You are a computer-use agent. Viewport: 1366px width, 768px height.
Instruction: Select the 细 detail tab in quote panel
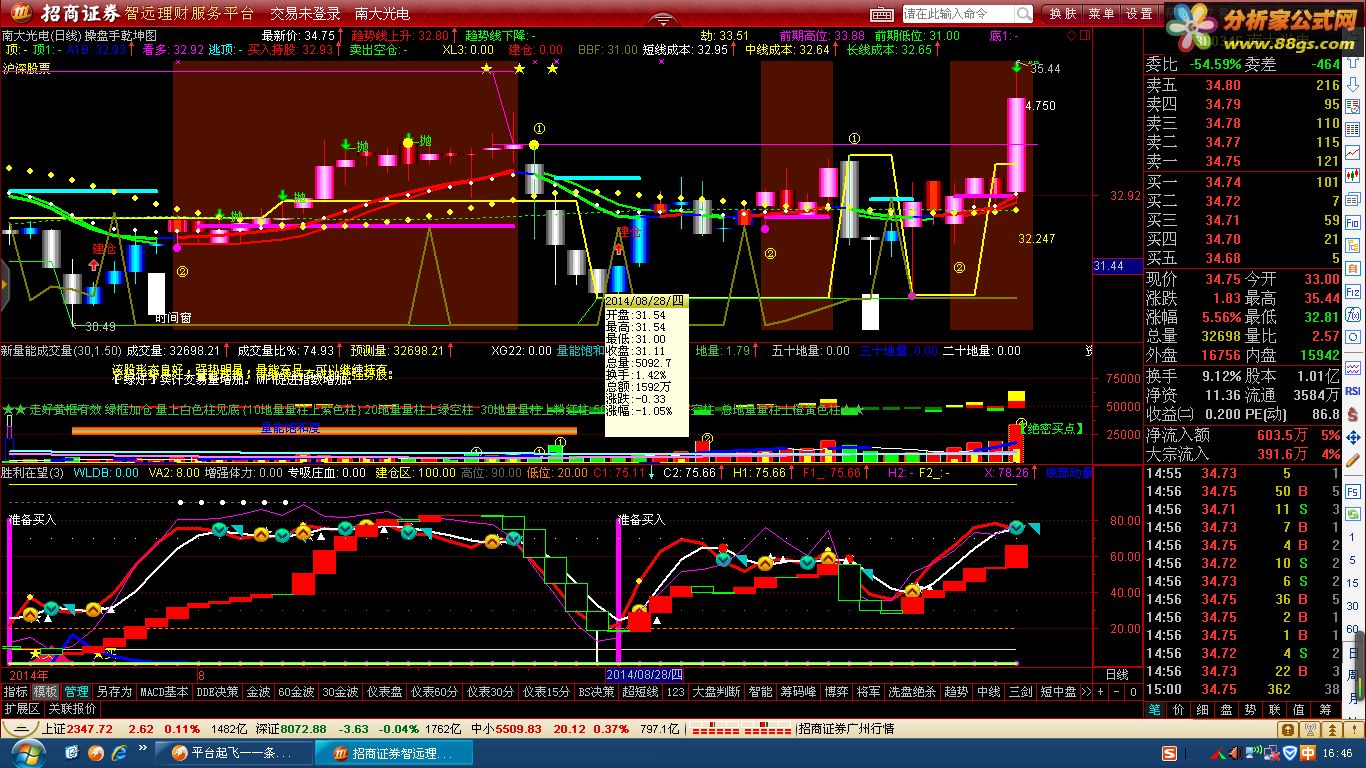(x=1203, y=709)
